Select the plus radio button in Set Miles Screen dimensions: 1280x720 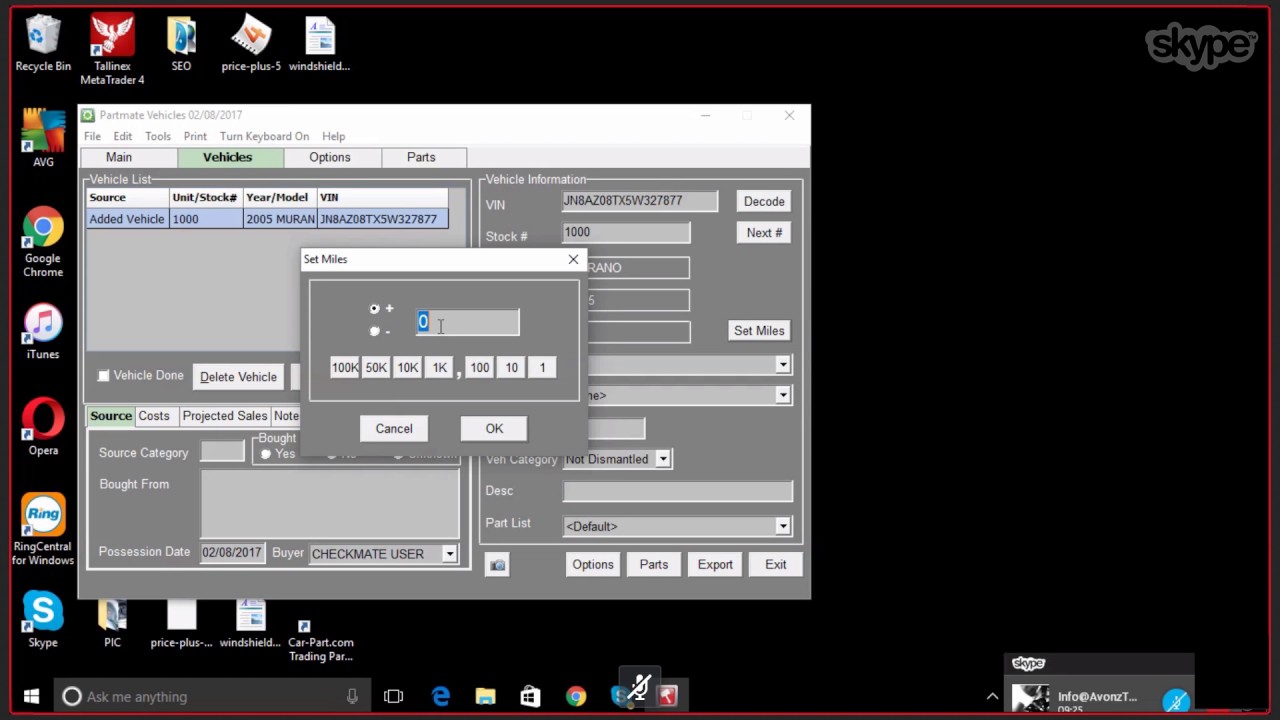click(375, 309)
